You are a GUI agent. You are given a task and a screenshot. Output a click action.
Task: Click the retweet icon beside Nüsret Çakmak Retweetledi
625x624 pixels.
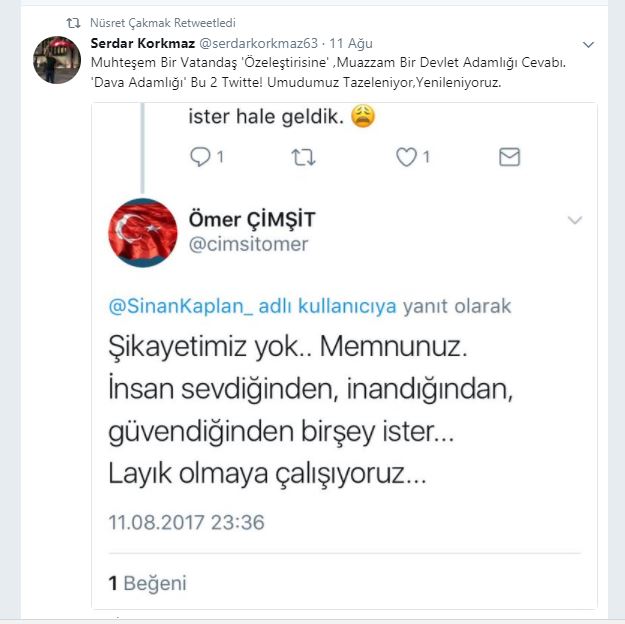(73, 23)
